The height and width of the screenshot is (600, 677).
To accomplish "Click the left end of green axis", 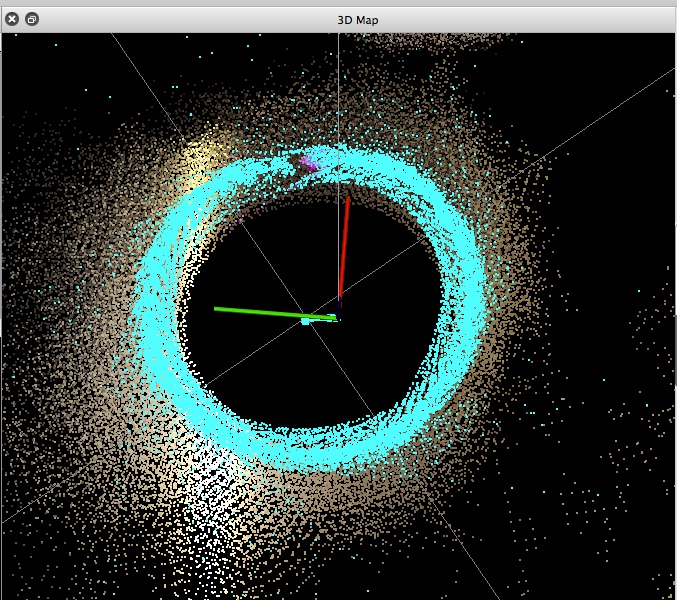I will click(x=218, y=309).
